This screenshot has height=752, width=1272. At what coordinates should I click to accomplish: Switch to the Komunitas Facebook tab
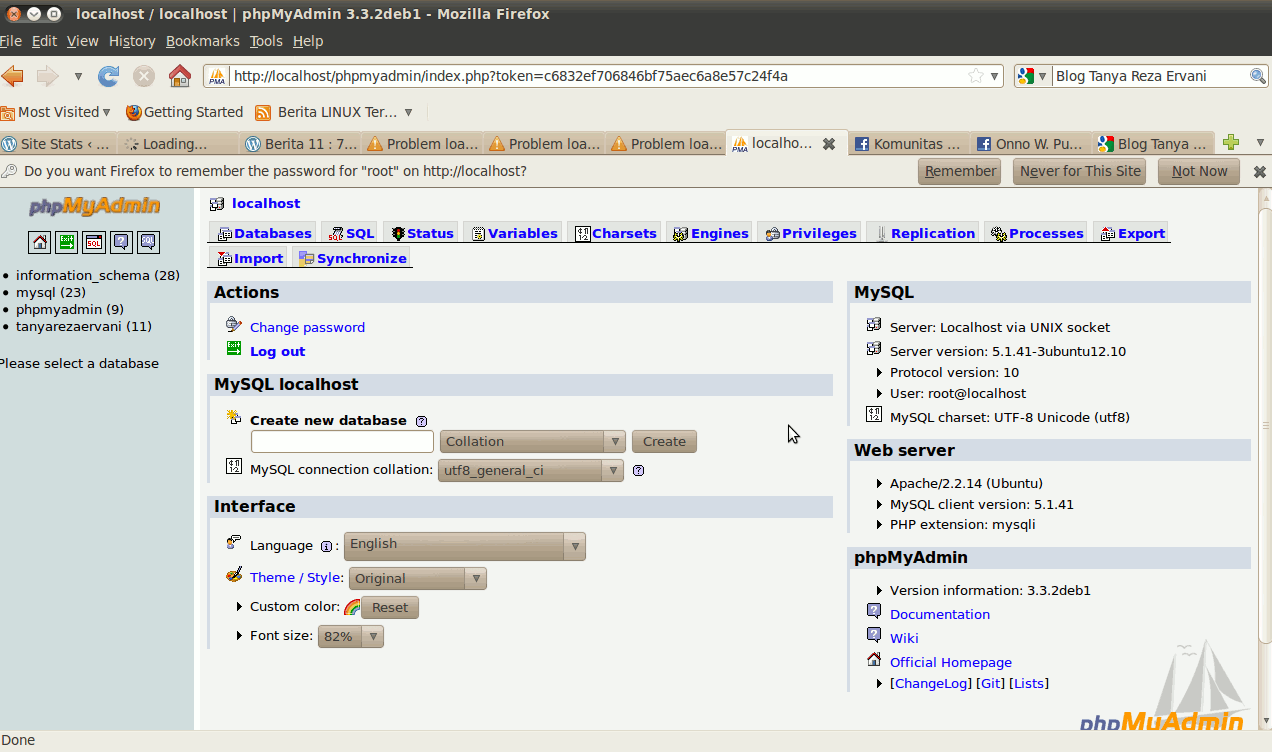908,144
